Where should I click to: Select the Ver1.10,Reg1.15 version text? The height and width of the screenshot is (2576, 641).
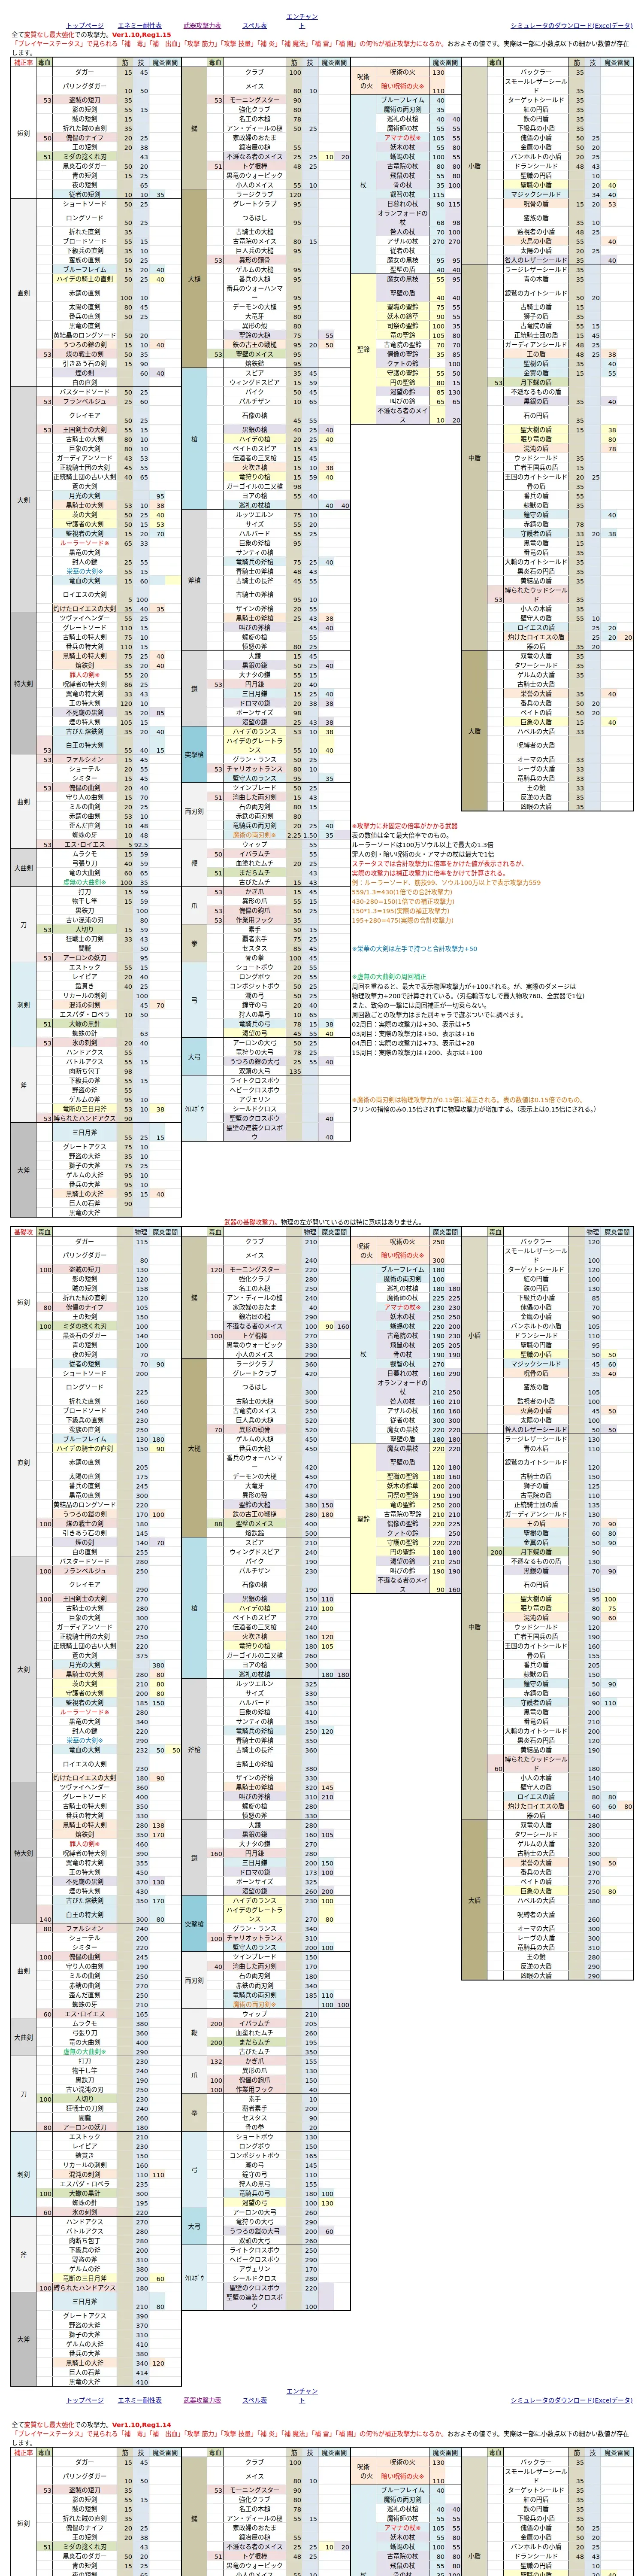point(141,35)
